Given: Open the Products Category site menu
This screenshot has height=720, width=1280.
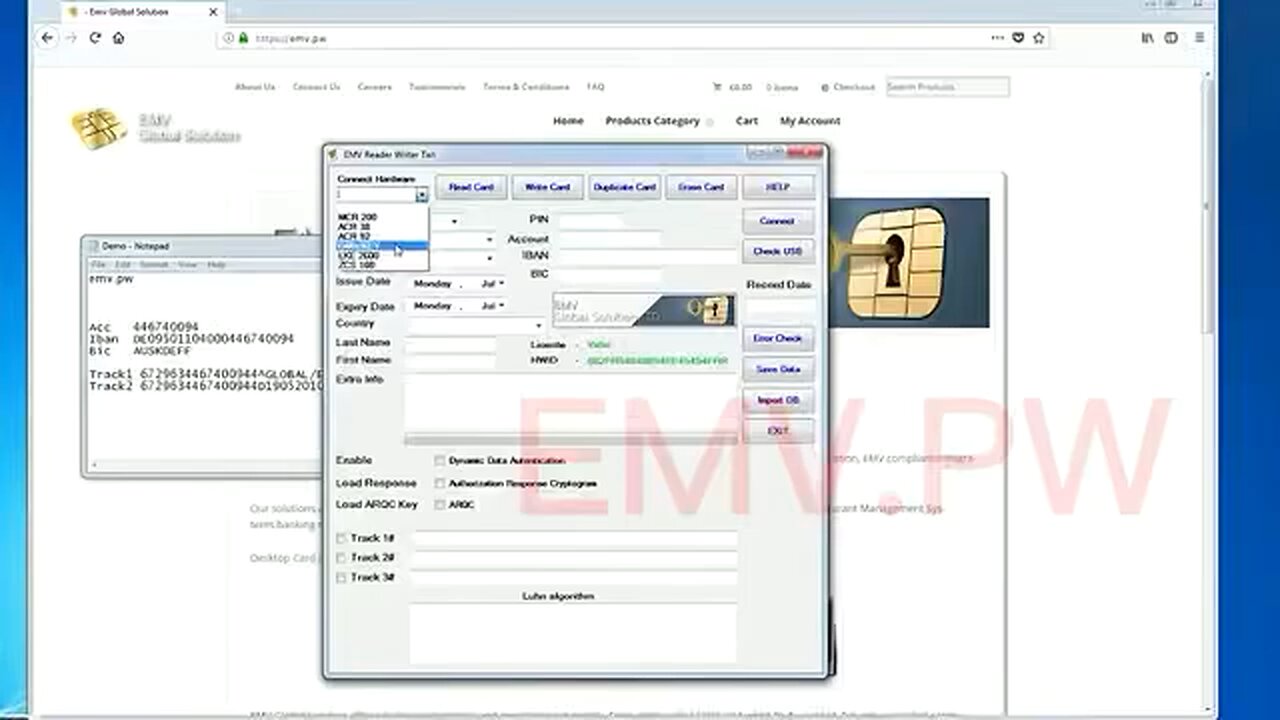Looking at the screenshot, I should point(652,121).
